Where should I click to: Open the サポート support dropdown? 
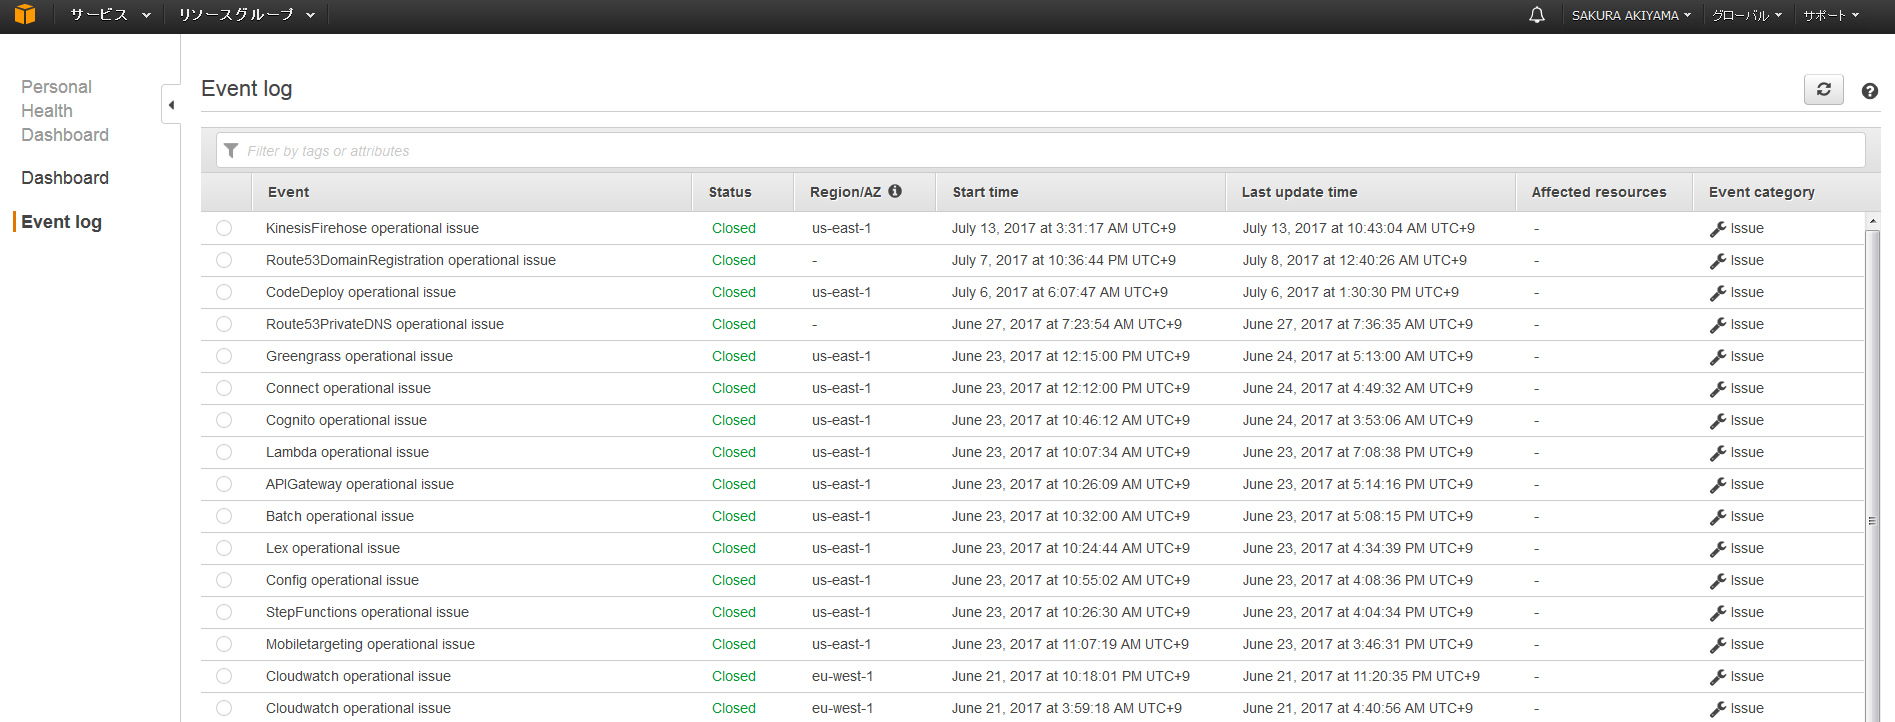pos(1831,15)
